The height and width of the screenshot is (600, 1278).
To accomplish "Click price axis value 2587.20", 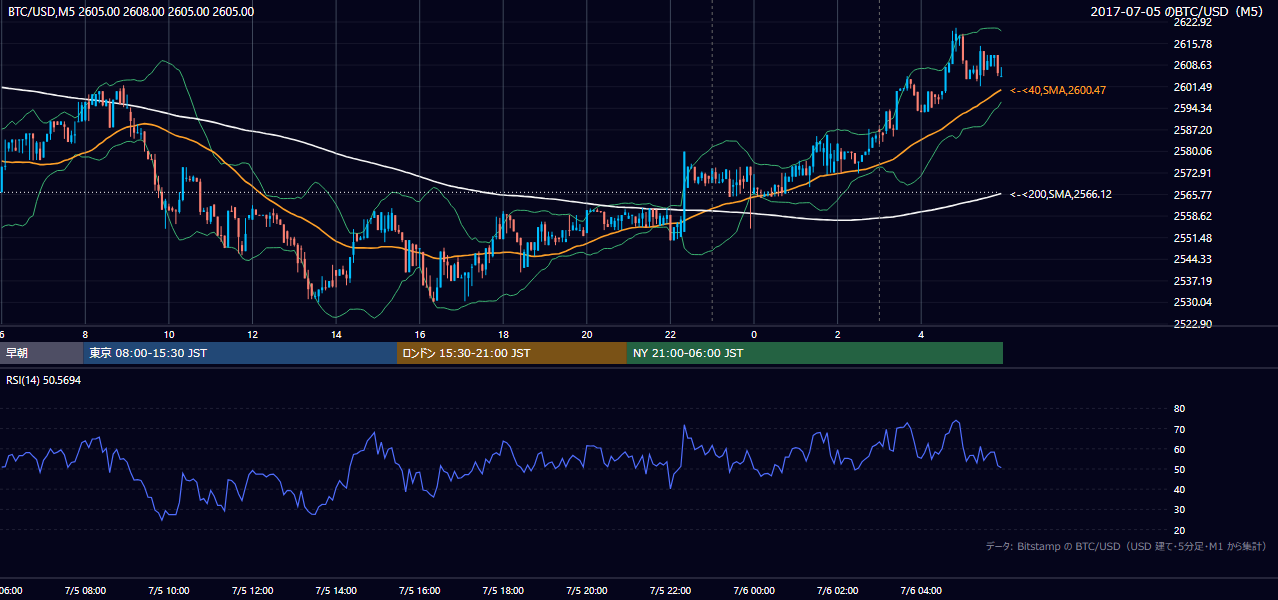I will click(1192, 130).
